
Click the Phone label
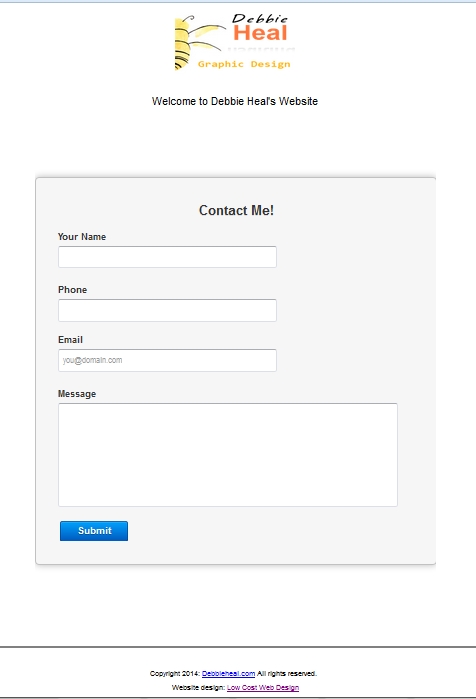tap(72, 290)
